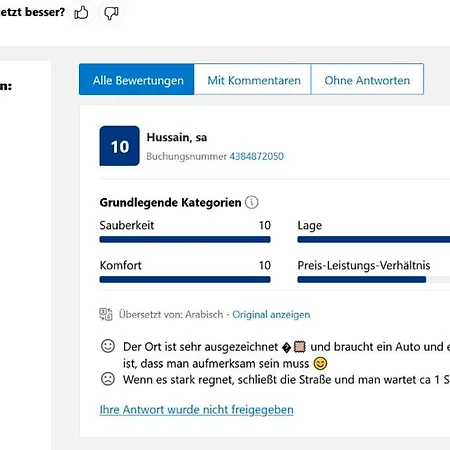
Task: Click the thumbs down feedback icon
Action: (x=111, y=13)
